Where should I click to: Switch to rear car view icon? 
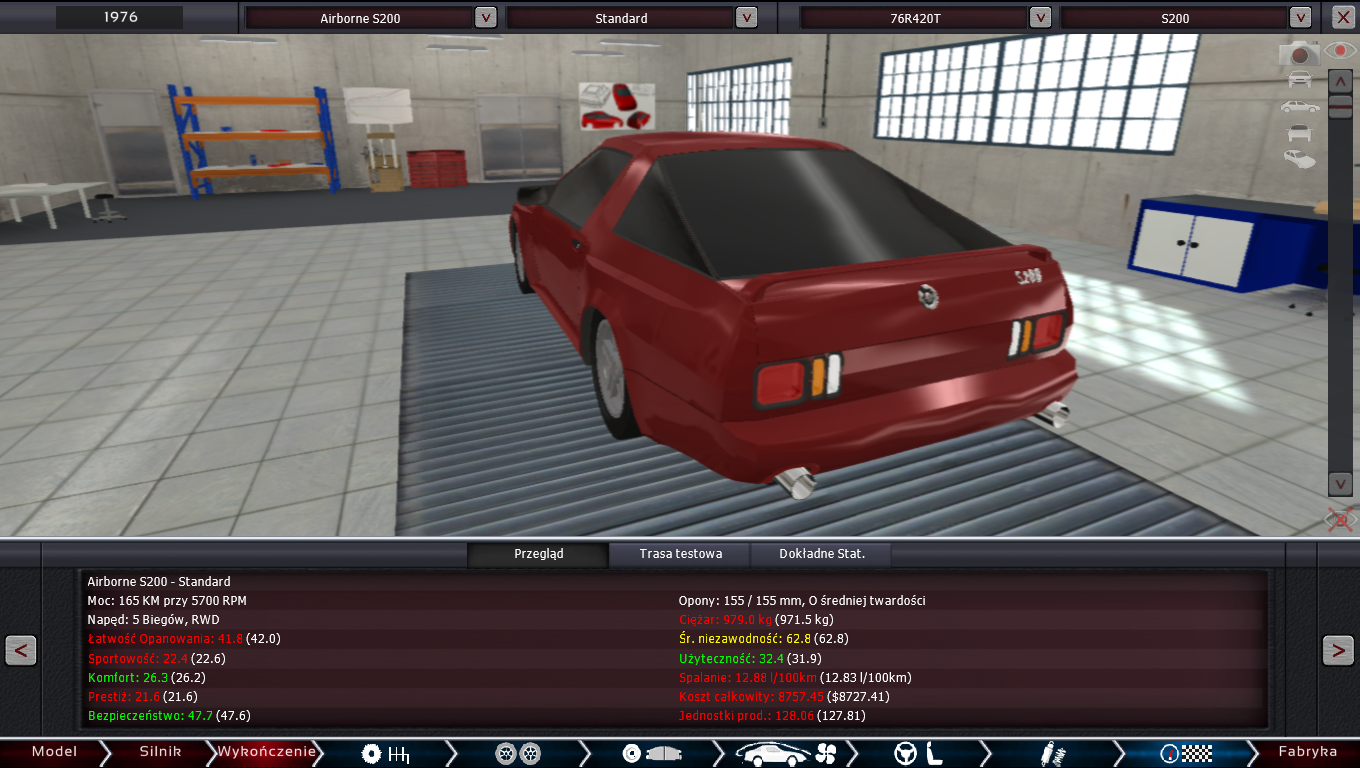(x=1299, y=132)
